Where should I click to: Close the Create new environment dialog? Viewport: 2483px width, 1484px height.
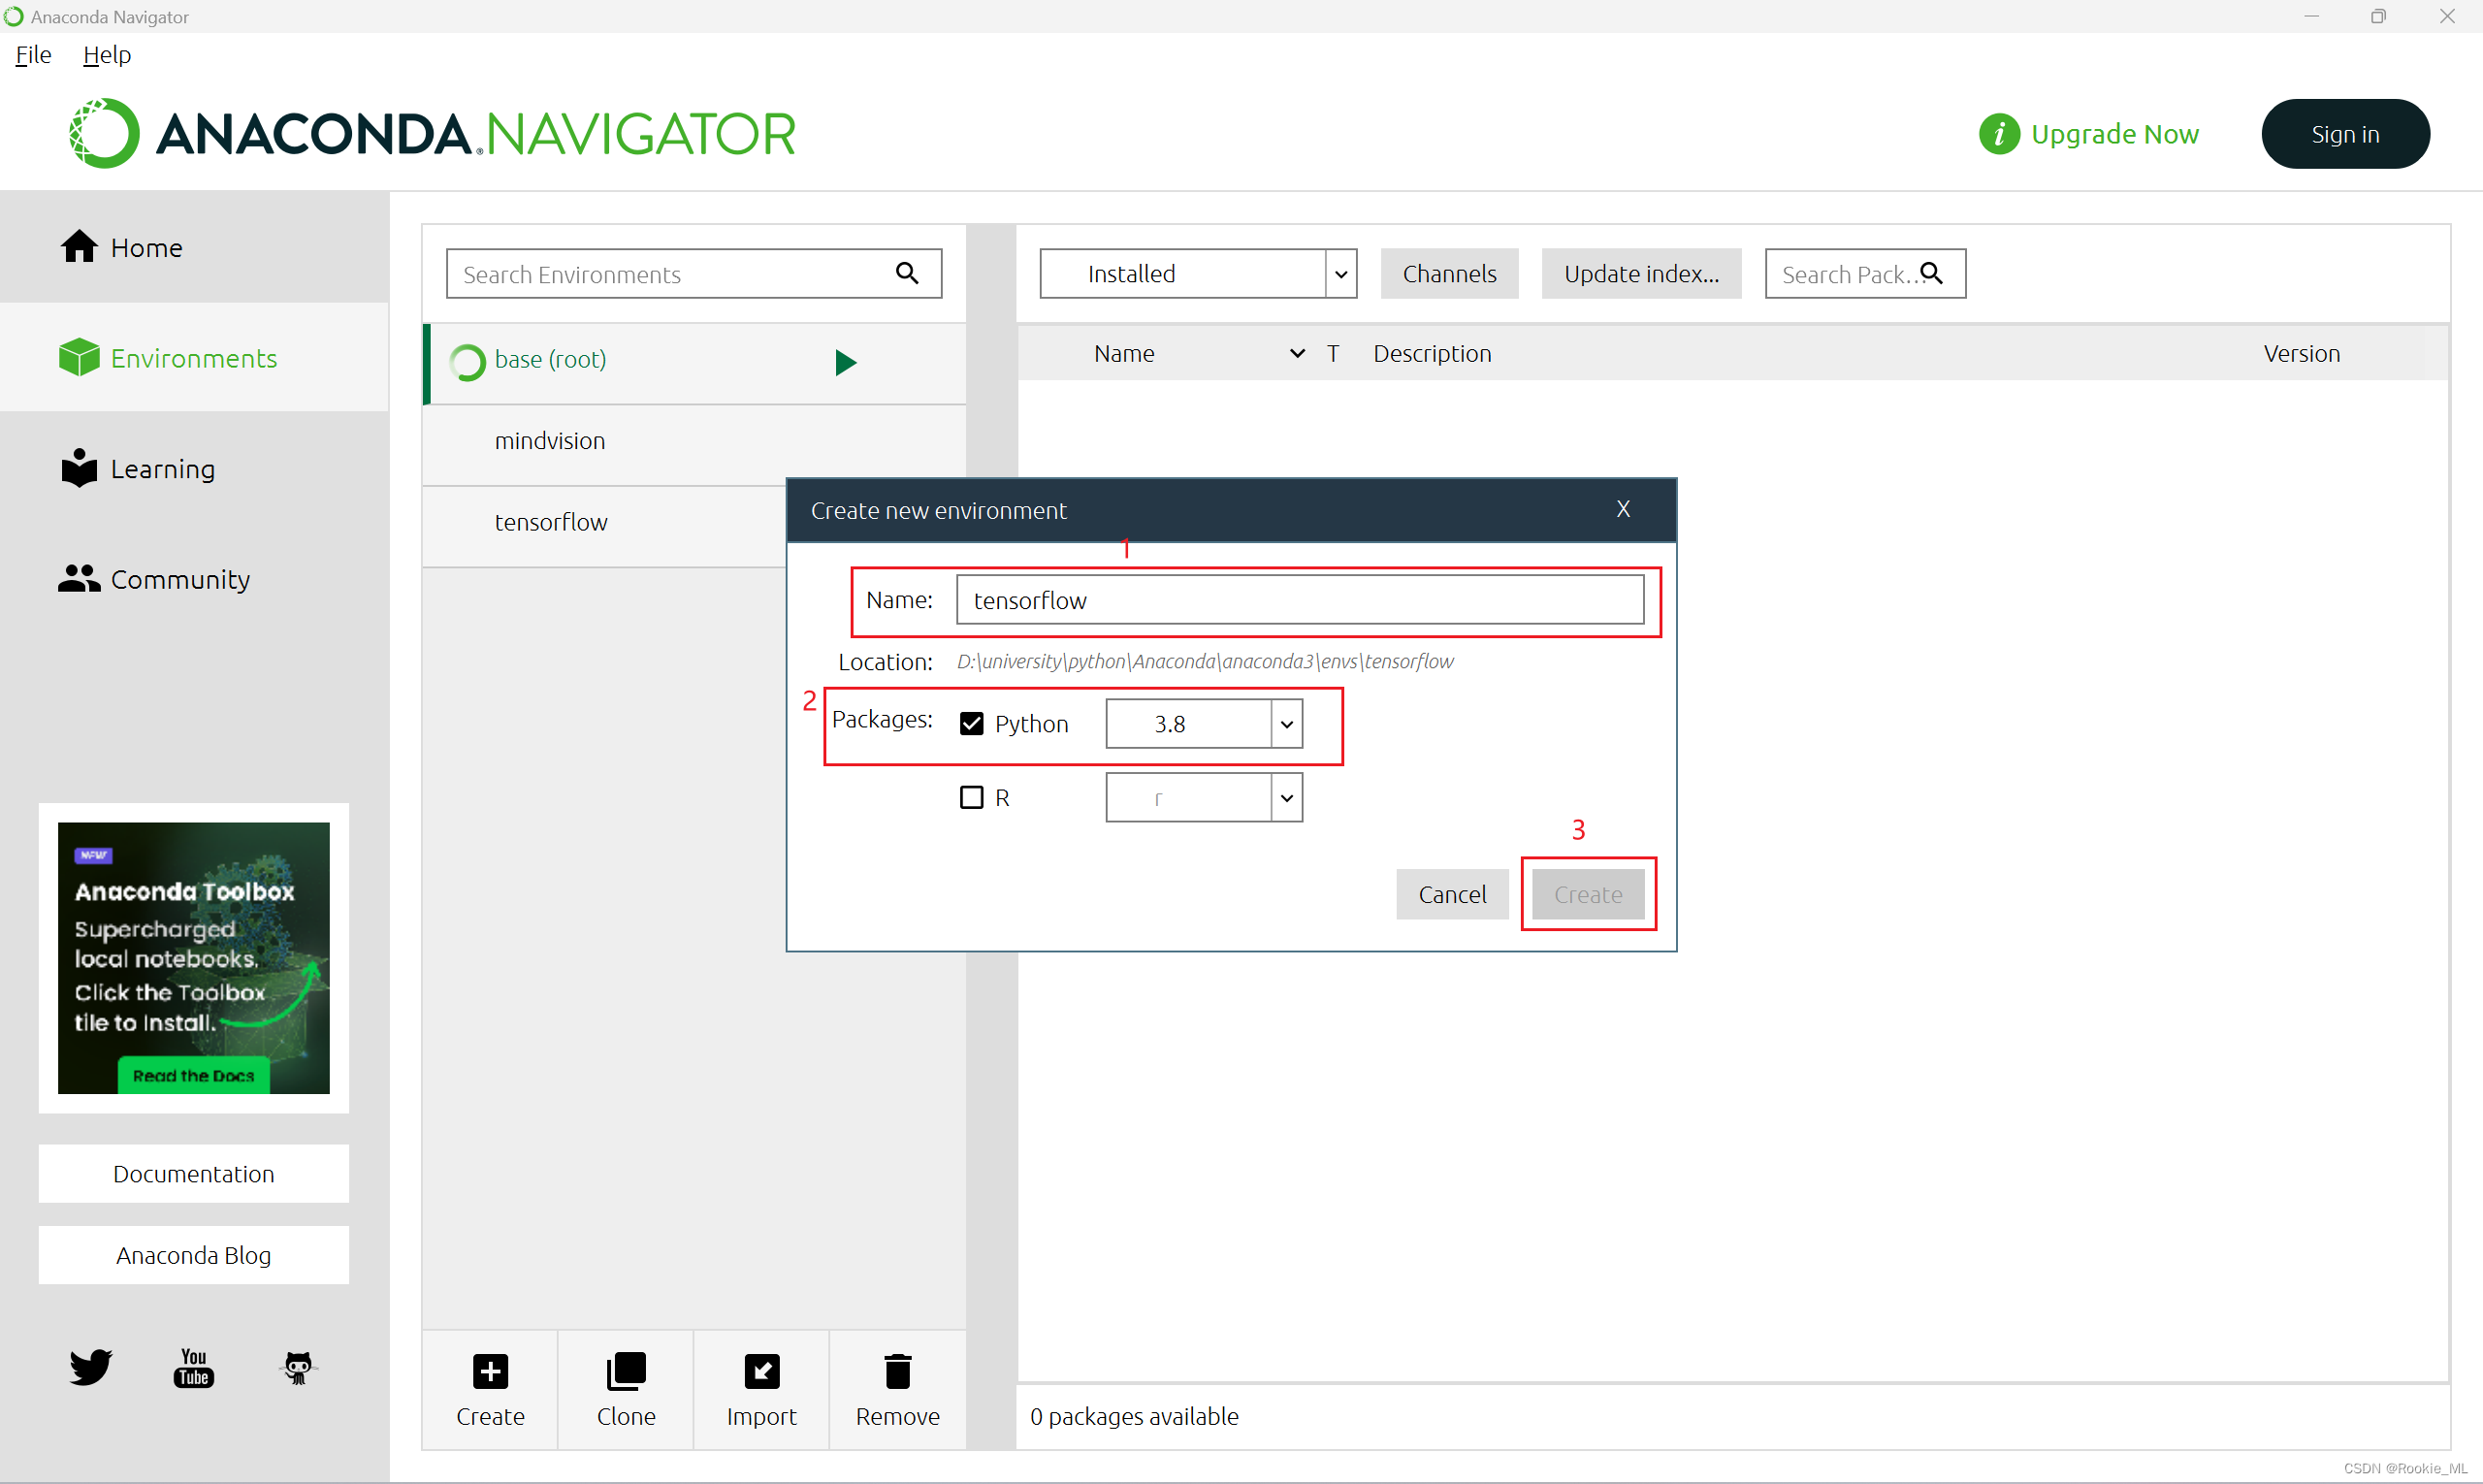tap(1622, 509)
